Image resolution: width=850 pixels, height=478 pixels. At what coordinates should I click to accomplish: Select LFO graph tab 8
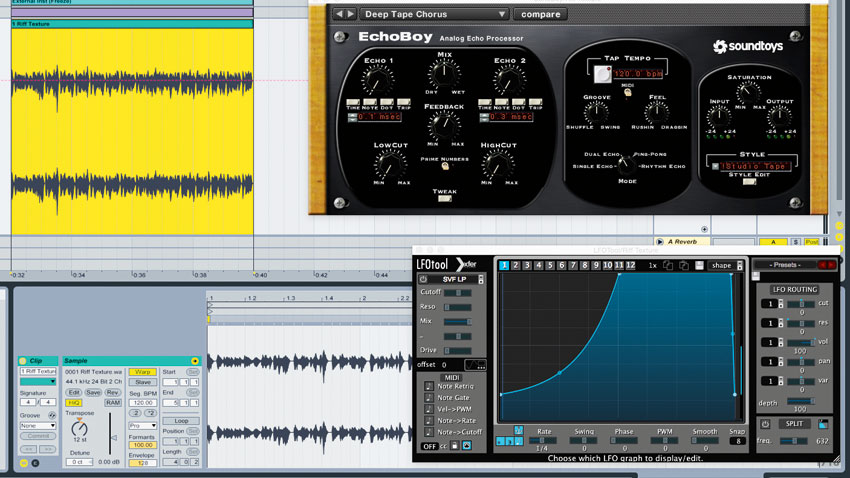click(584, 265)
